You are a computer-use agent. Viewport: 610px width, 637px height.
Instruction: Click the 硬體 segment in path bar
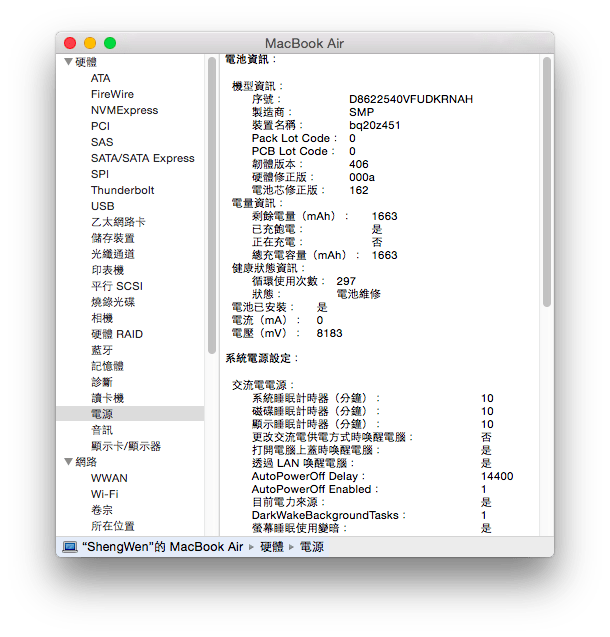(x=271, y=547)
